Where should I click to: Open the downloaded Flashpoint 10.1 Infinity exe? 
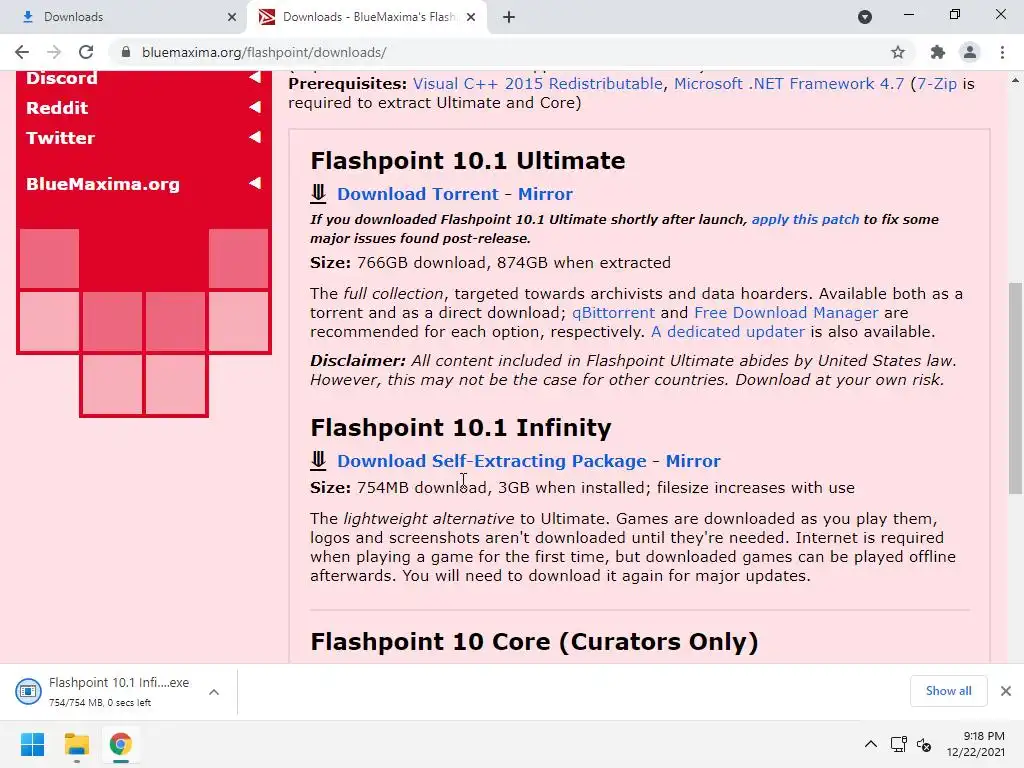click(x=119, y=682)
